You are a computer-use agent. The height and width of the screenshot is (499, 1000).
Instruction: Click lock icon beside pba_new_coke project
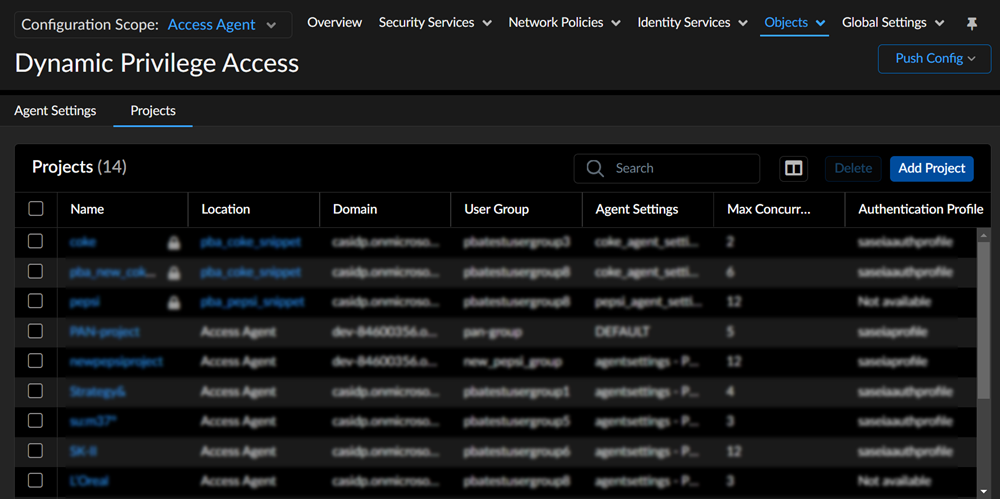(x=174, y=272)
